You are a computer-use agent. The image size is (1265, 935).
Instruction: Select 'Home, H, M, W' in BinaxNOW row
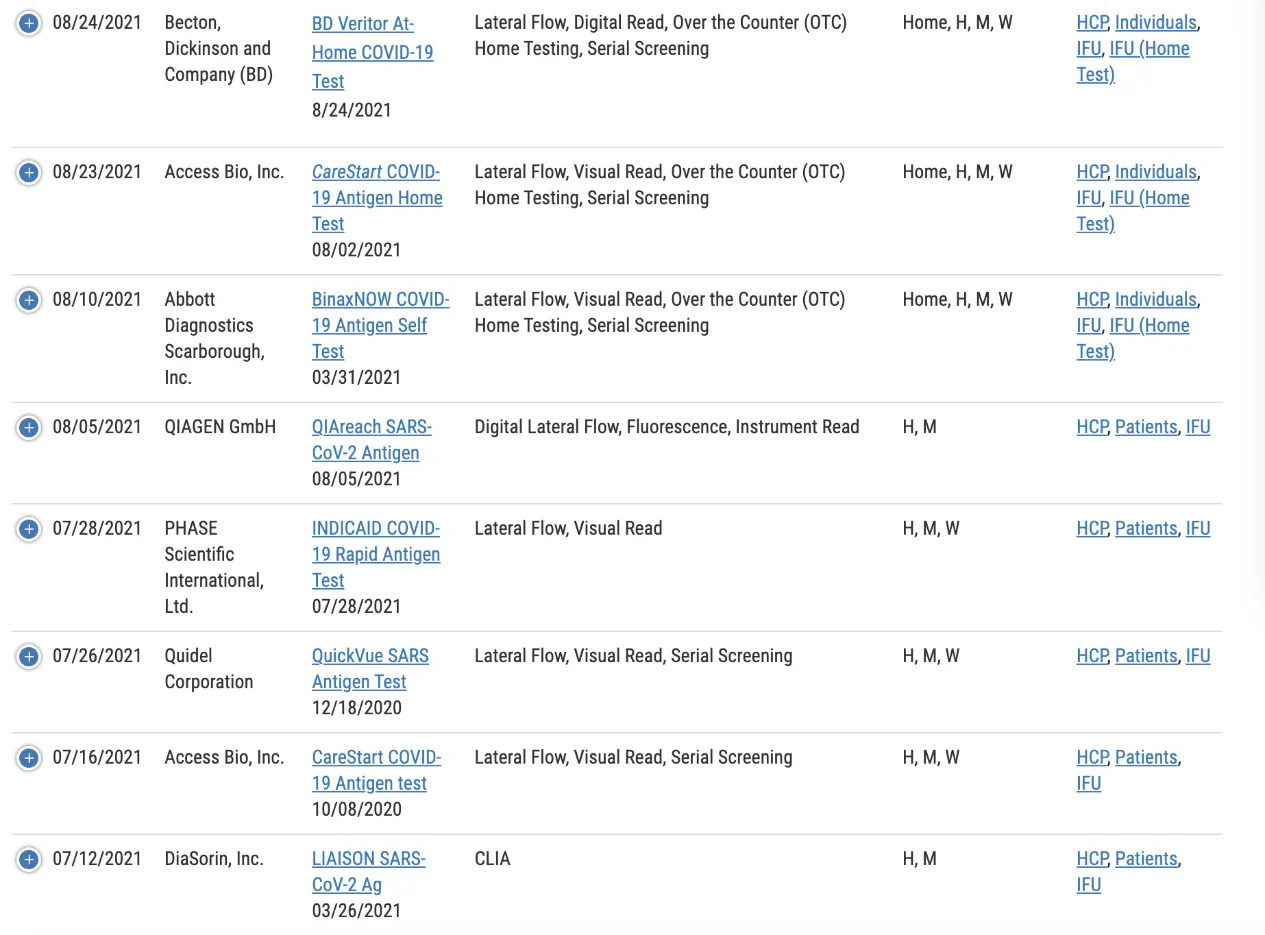[x=958, y=299]
